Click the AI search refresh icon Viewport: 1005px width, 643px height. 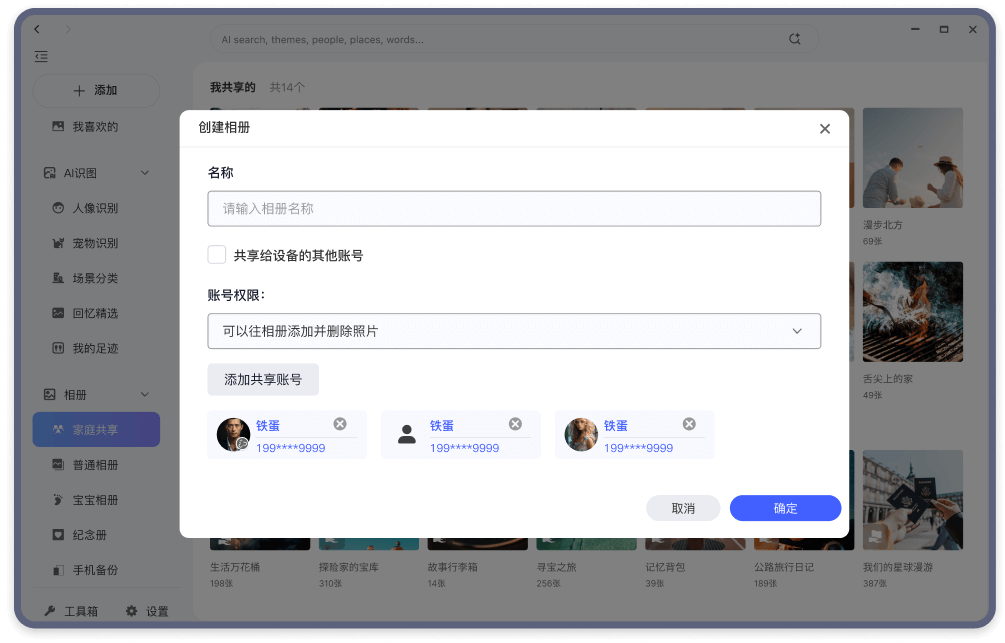click(x=795, y=39)
